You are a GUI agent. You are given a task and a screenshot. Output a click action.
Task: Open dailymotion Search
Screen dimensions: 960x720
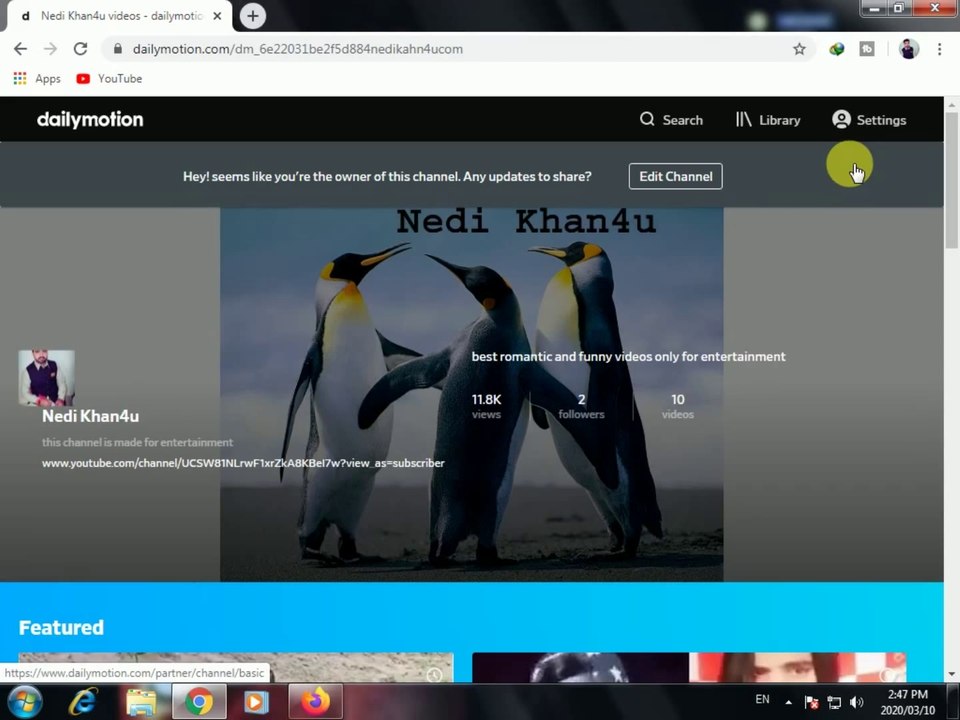[x=671, y=120]
